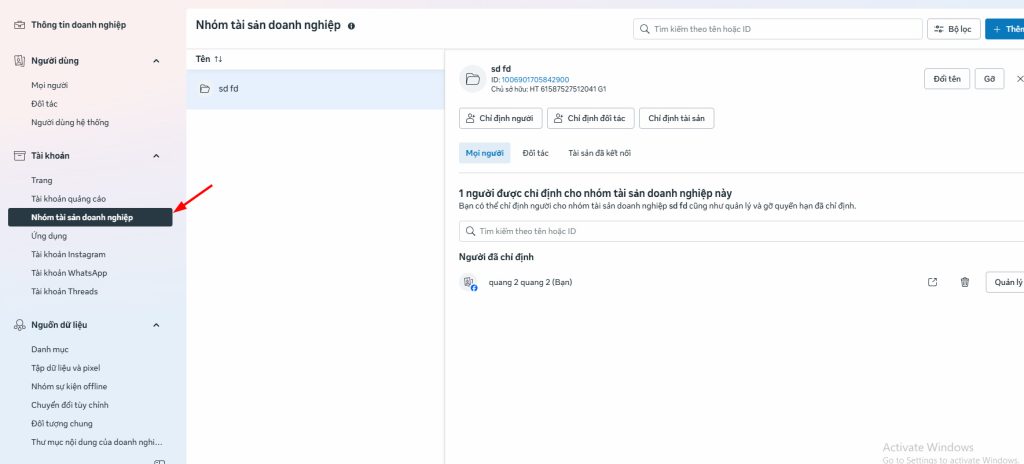Click the sd fd folder icon in list

pyautogui.click(x=204, y=89)
